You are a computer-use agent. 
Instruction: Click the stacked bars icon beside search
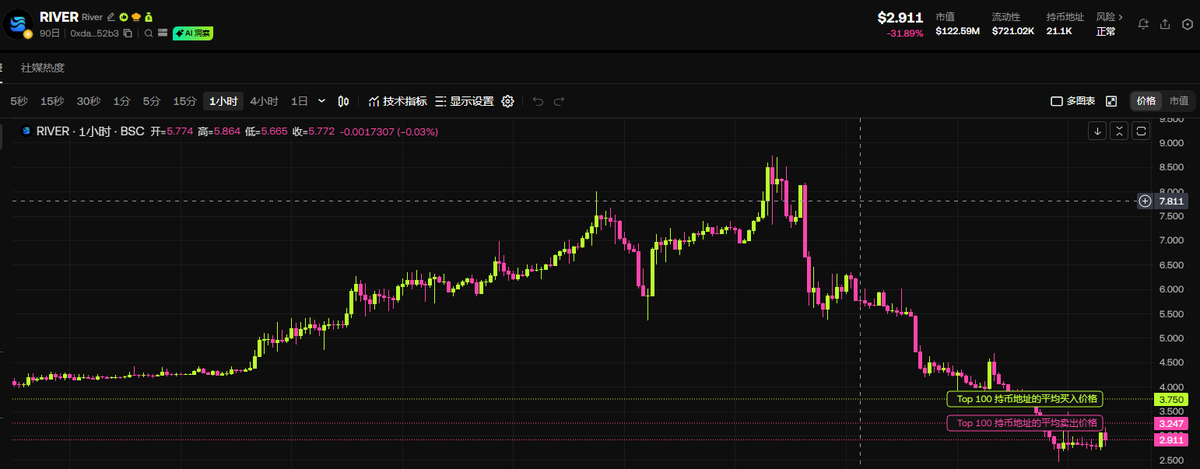point(162,33)
